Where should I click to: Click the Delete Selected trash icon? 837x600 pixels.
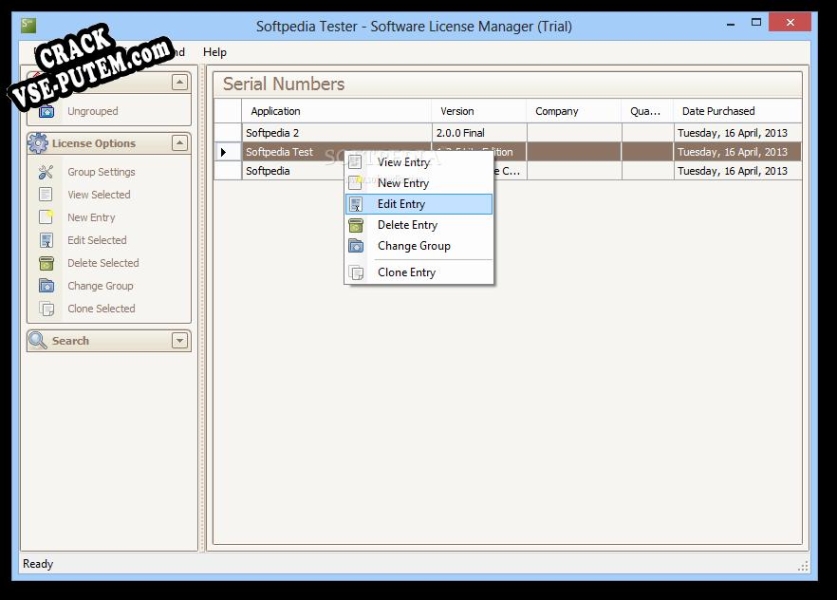46,263
